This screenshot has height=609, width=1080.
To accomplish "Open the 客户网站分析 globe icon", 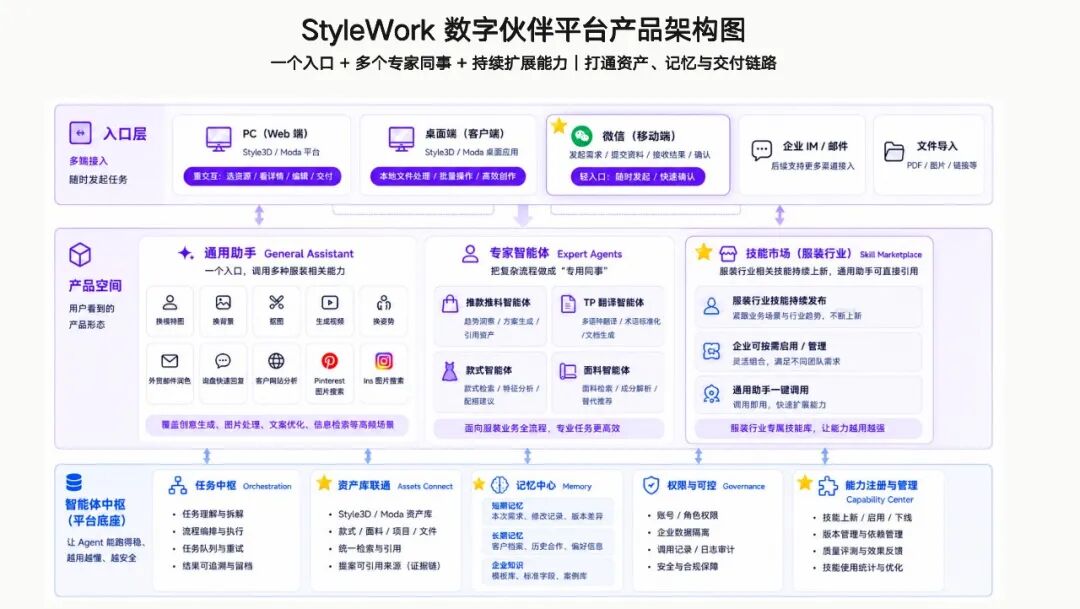I will (276, 361).
